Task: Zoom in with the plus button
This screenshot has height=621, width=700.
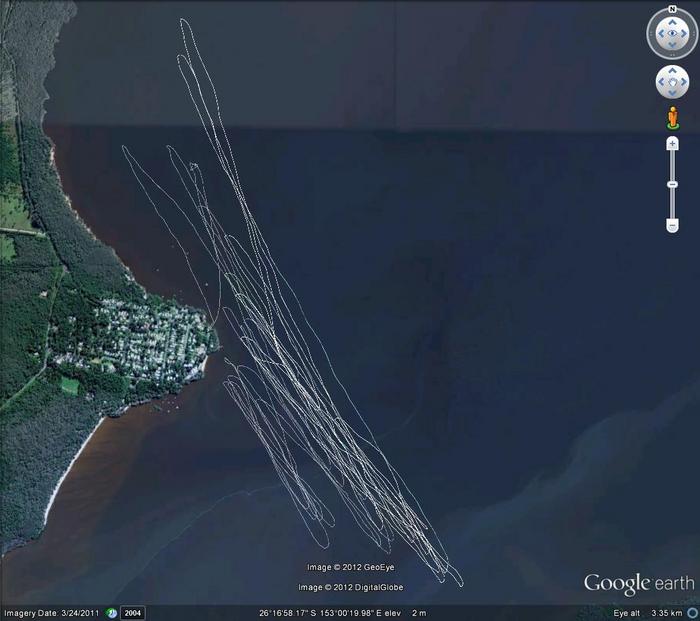Action: (672, 144)
